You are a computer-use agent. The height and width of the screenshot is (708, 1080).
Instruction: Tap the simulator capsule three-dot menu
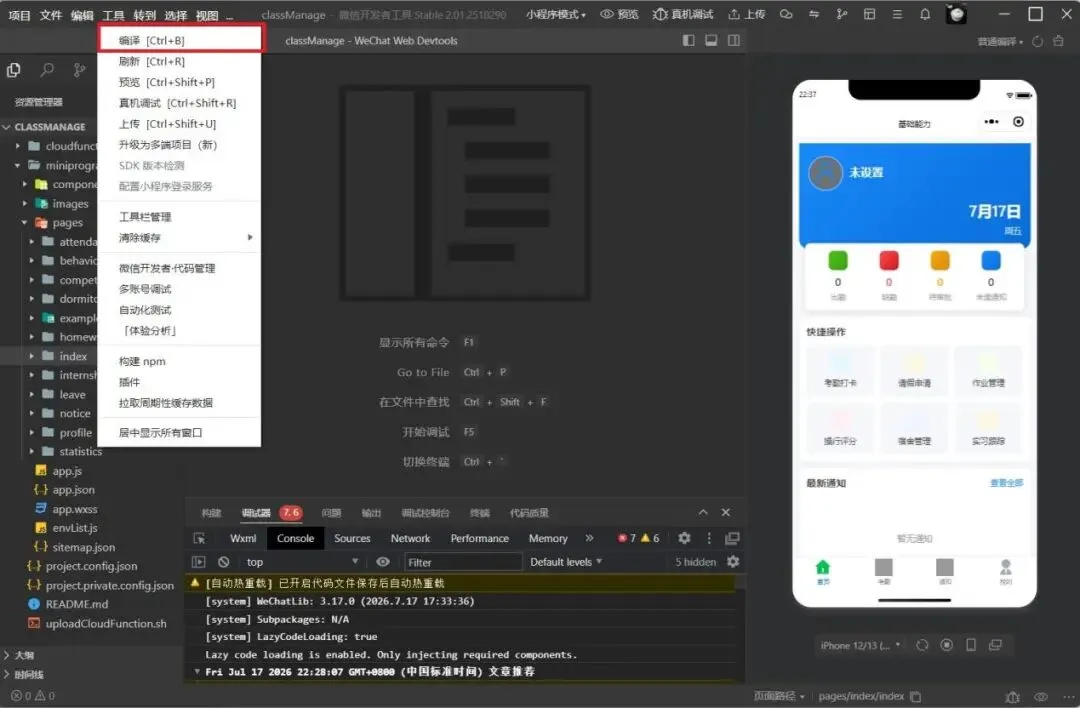(991, 122)
